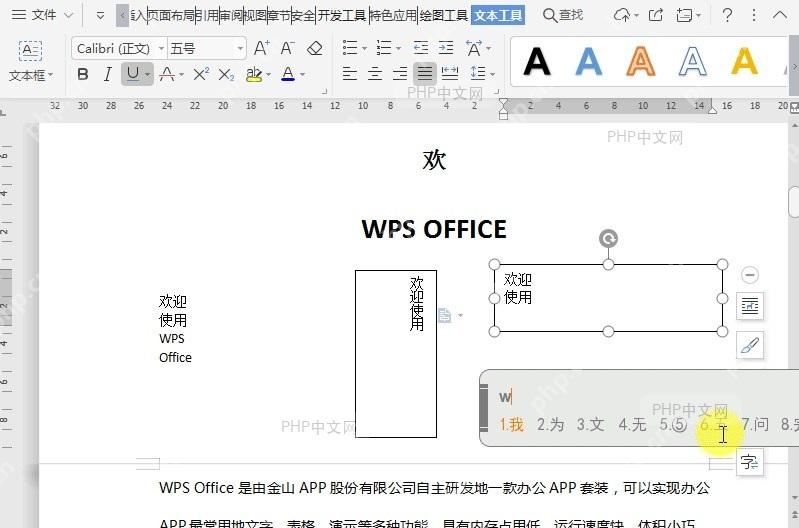The height and width of the screenshot is (528, 799).
Task: Open underline style dropdown arrow
Action: click(148, 75)
